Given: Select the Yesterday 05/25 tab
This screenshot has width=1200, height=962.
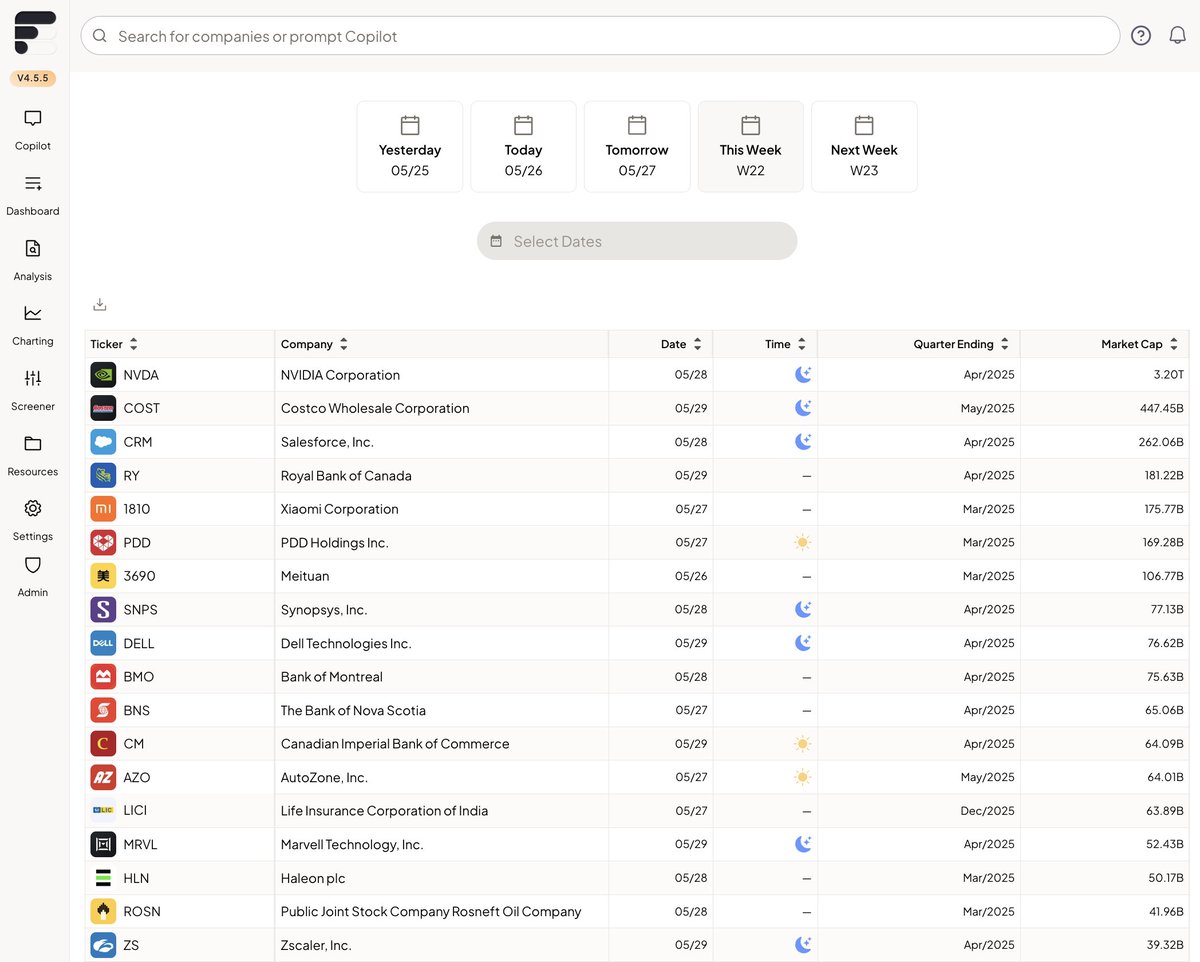Looking at the screenshot, I should click(410, 146).
